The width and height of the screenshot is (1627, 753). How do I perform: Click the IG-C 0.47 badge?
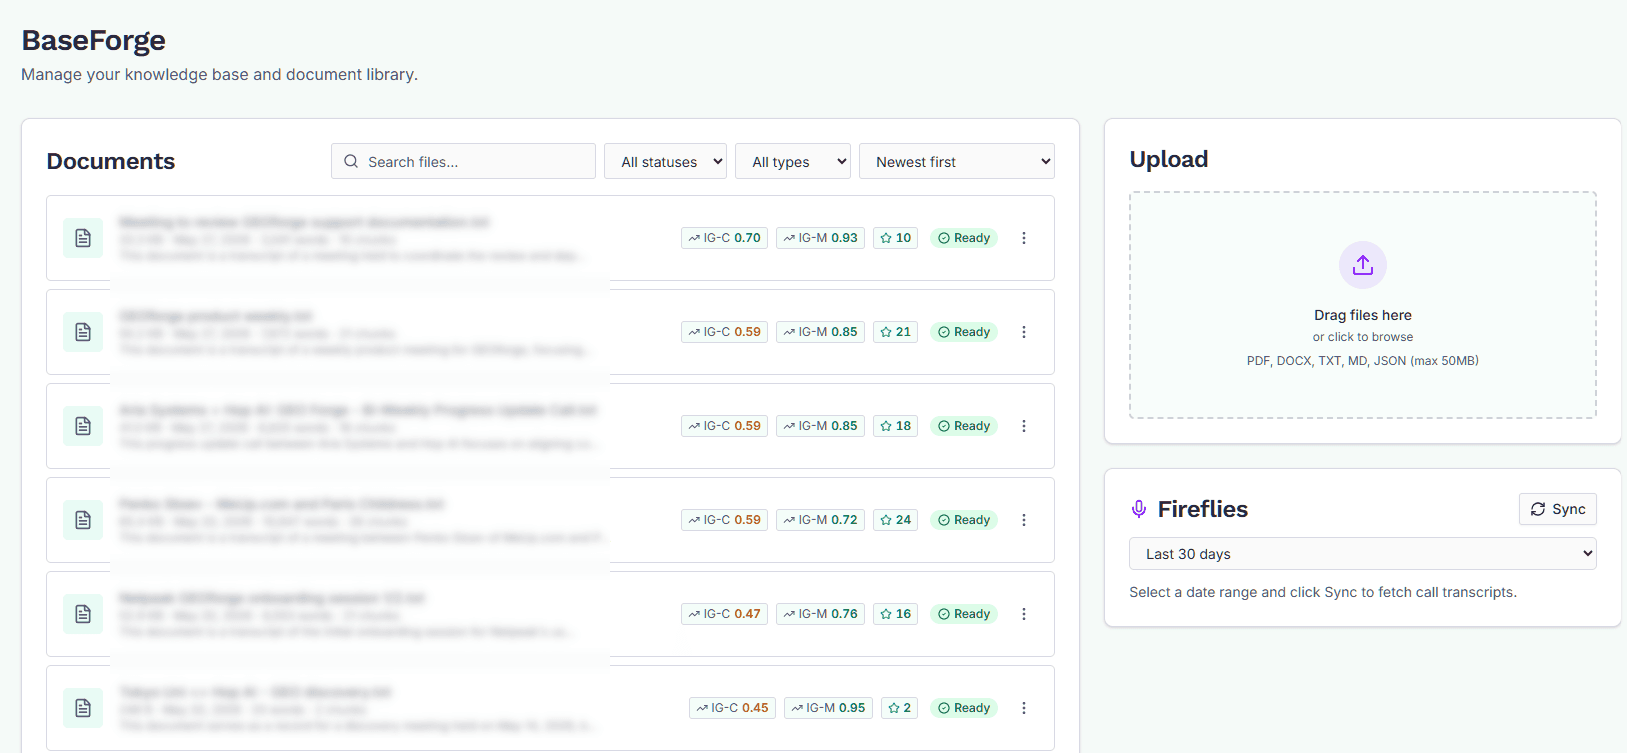(x=724, y=614)
